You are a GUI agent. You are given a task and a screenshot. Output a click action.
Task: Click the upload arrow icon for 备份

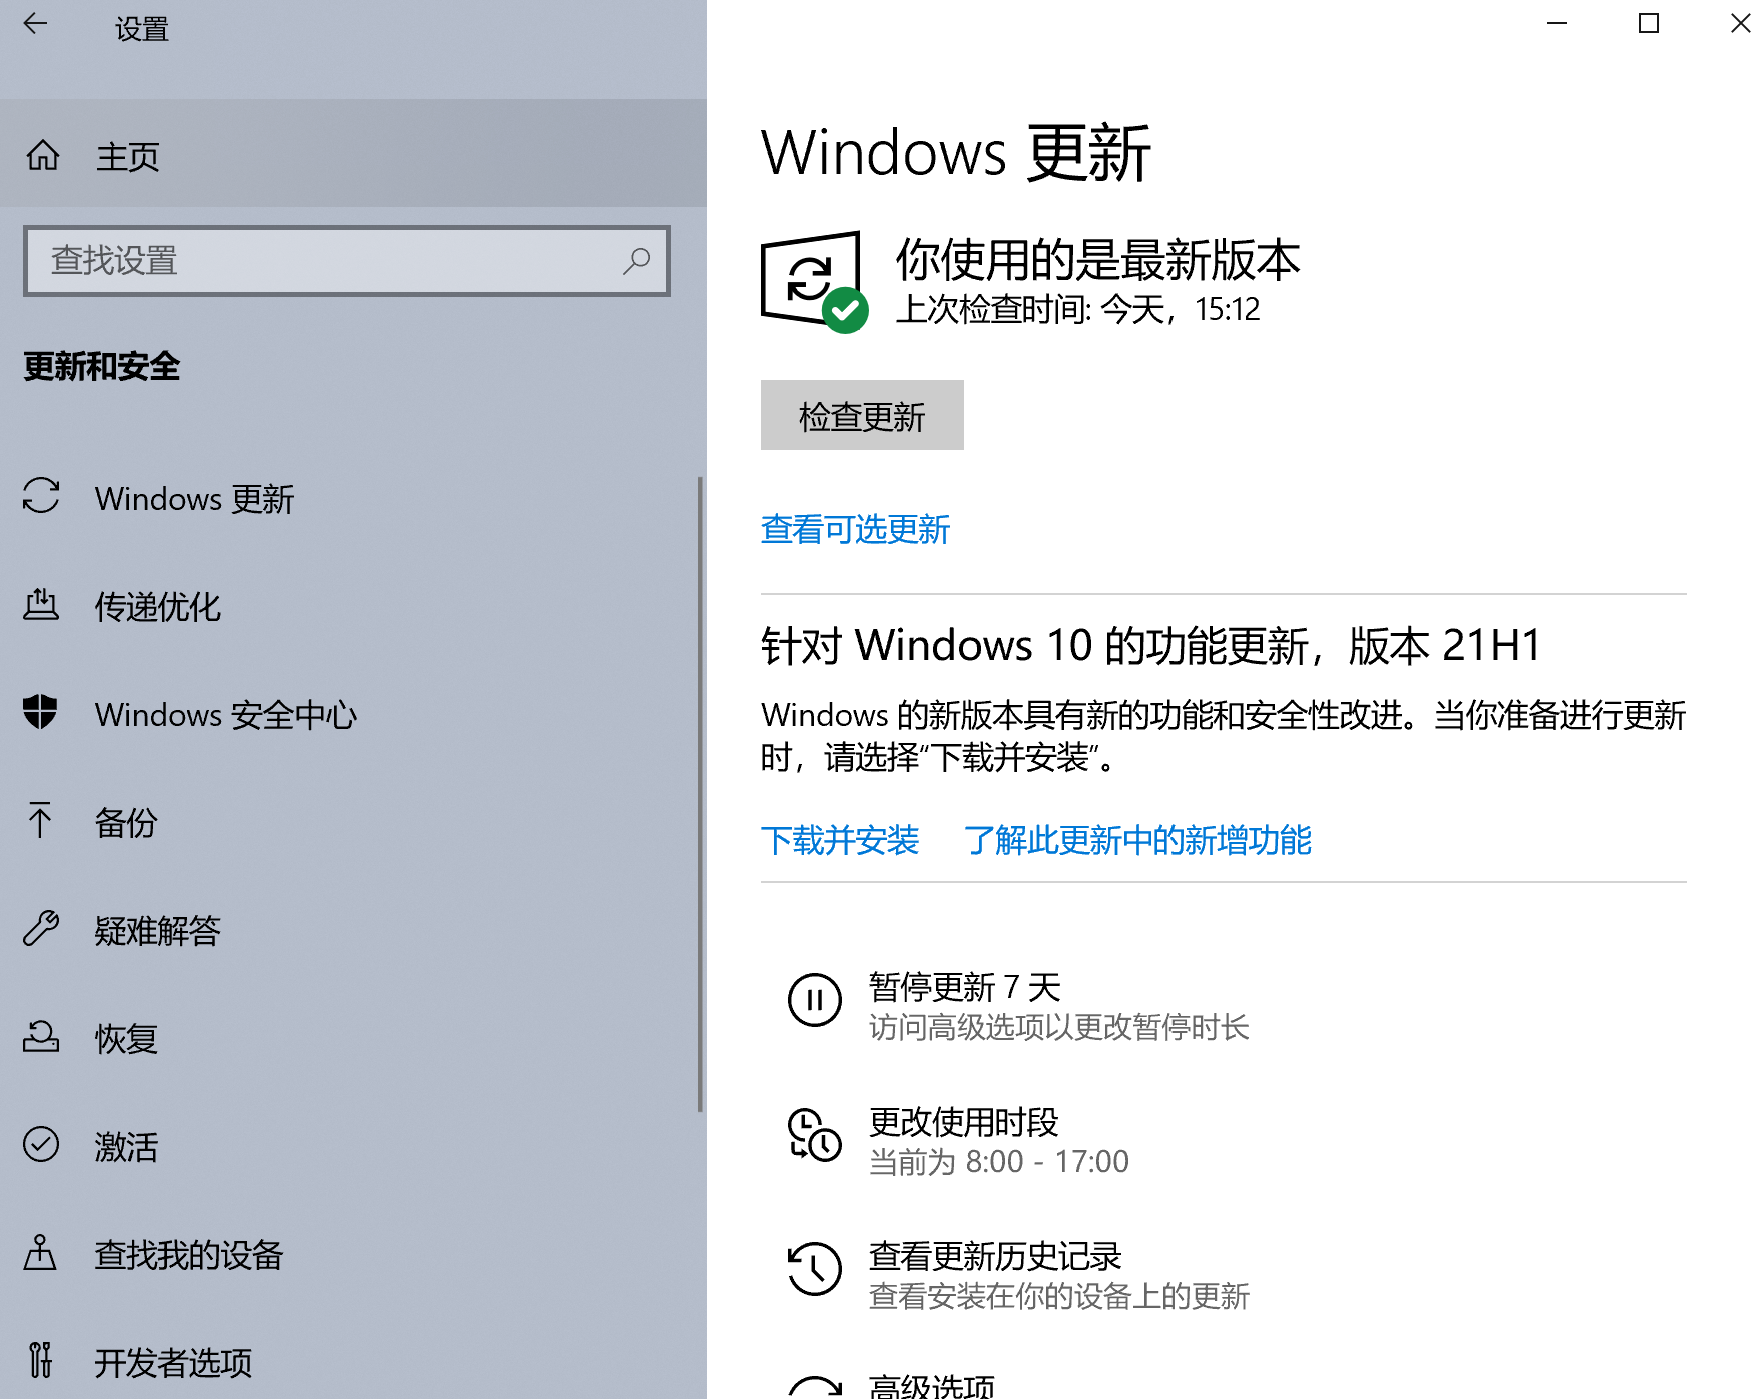click(x=40, y=820)
